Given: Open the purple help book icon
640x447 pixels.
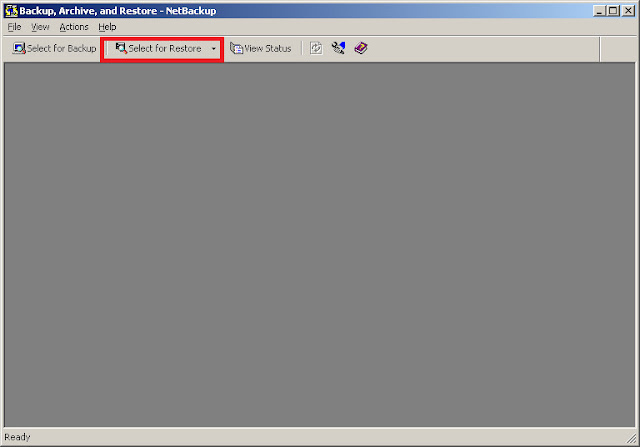Looking at the screenshot, I should 361,48.
